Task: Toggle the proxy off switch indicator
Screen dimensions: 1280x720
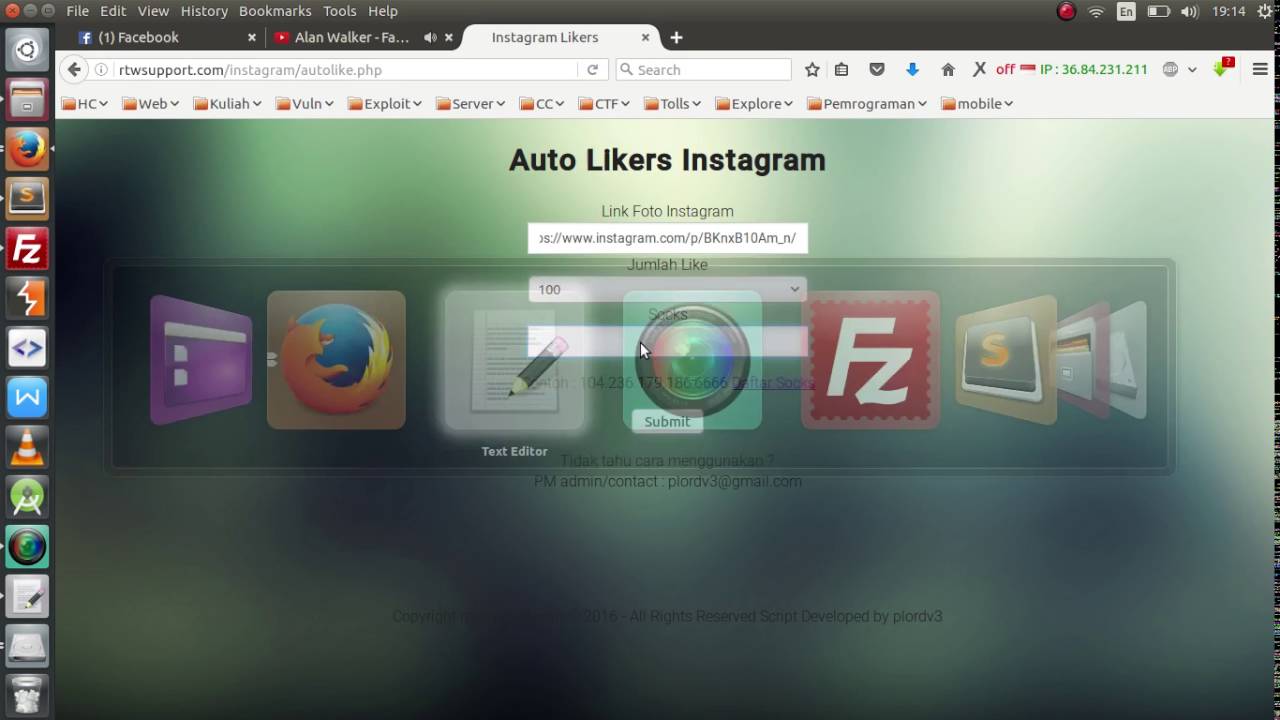Action: pyautogui.click(x=1005, y=70)
